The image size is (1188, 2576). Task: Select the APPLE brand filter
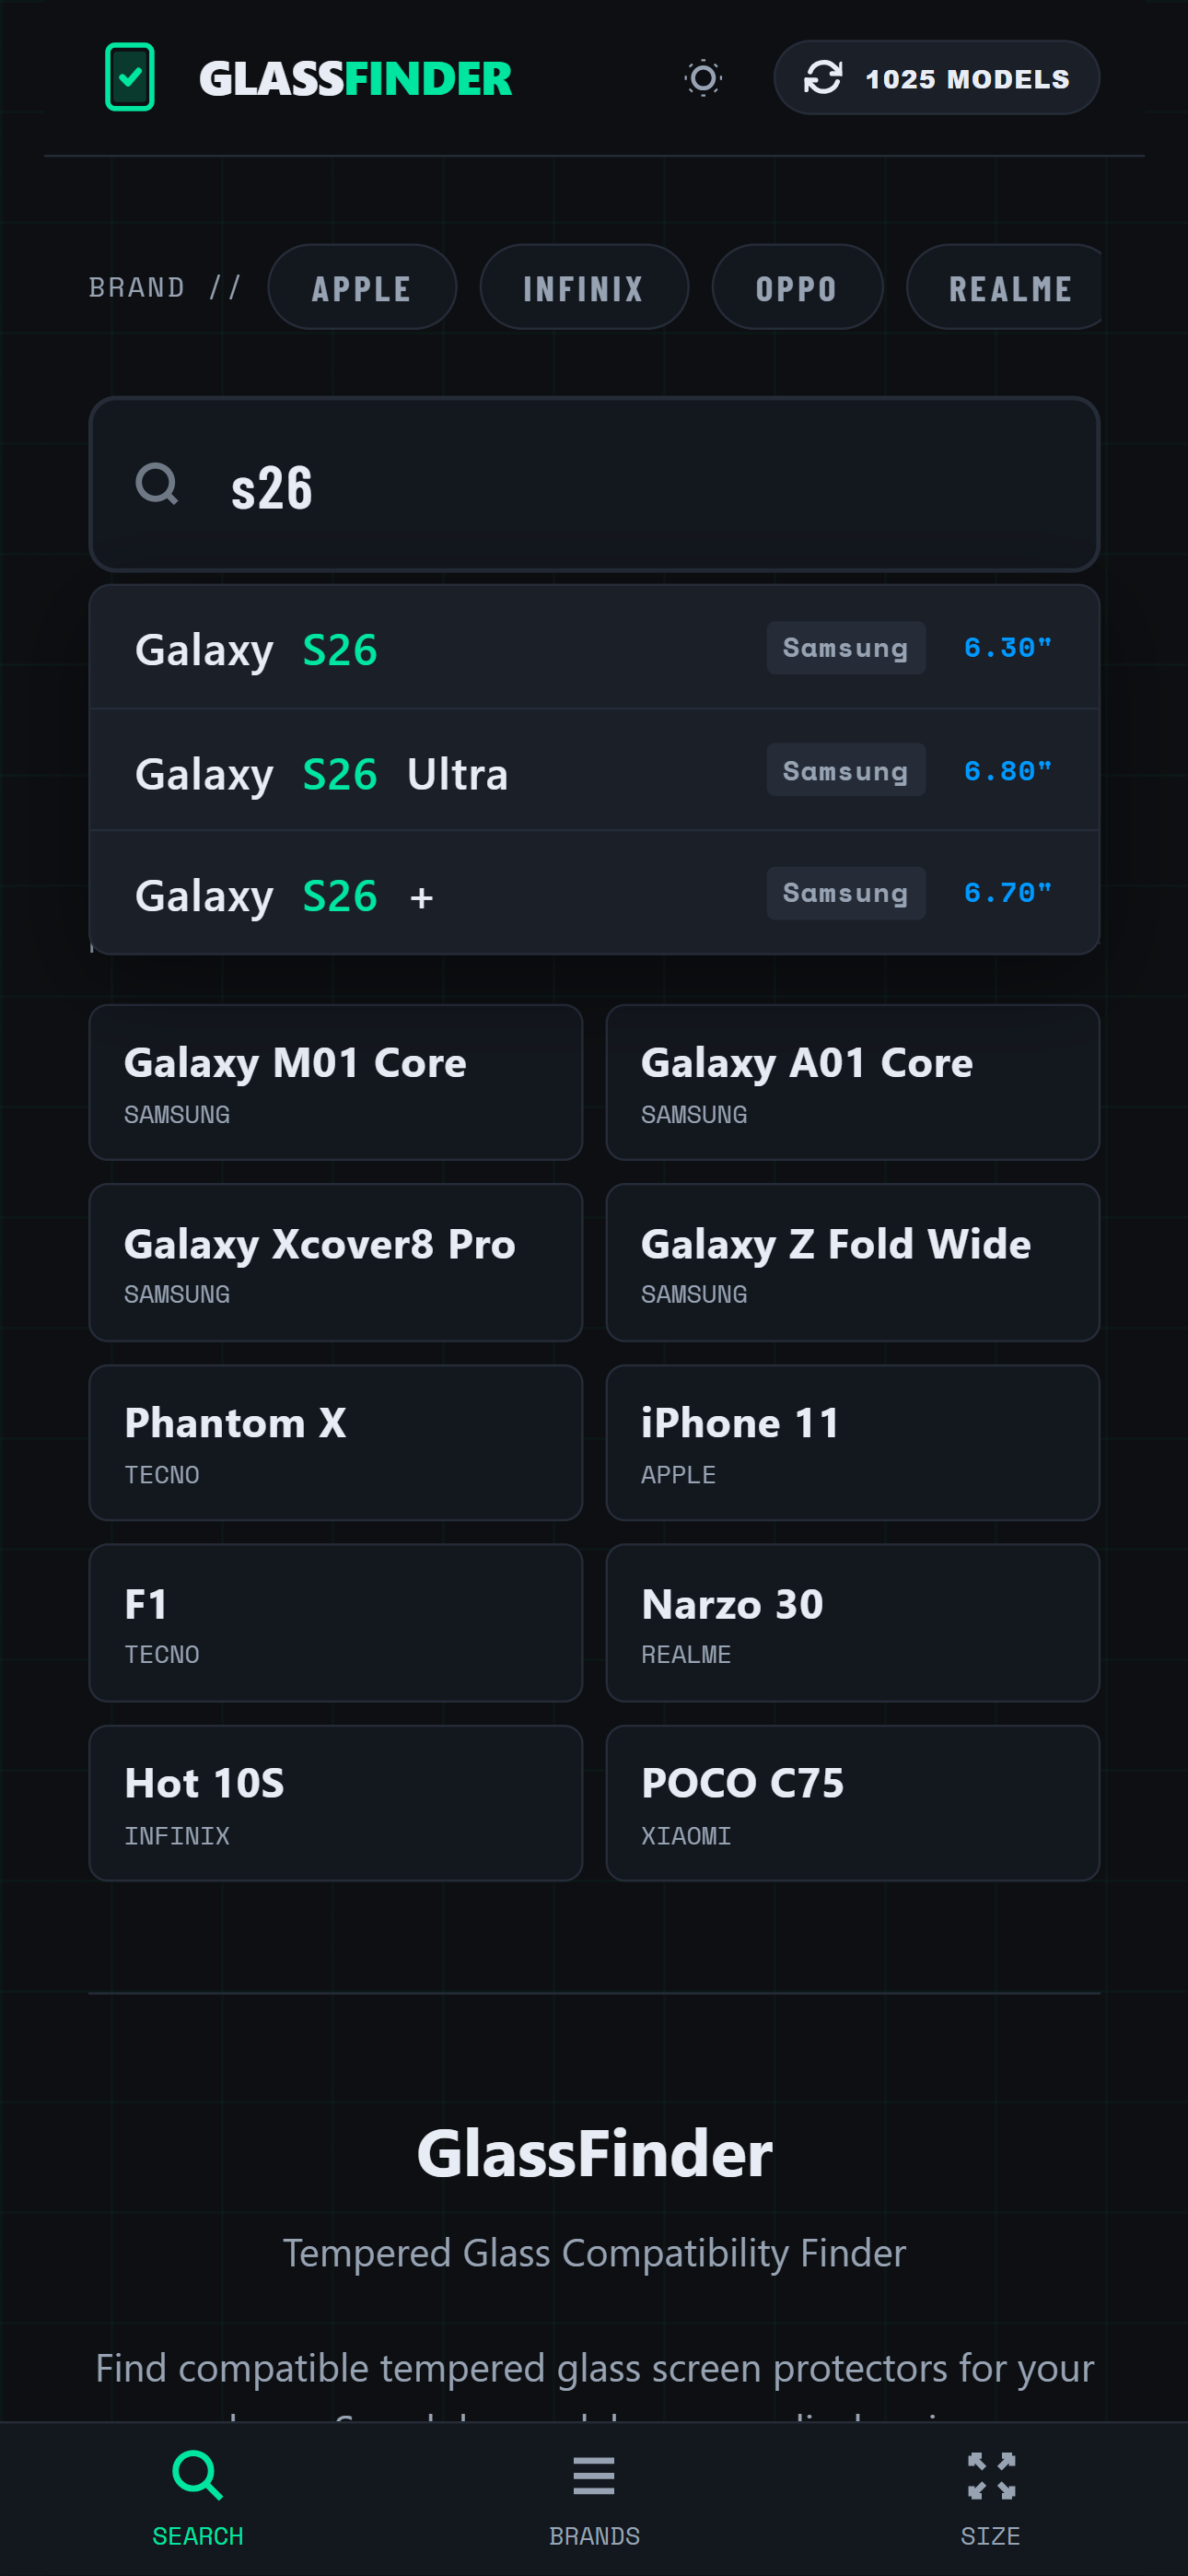361,287
